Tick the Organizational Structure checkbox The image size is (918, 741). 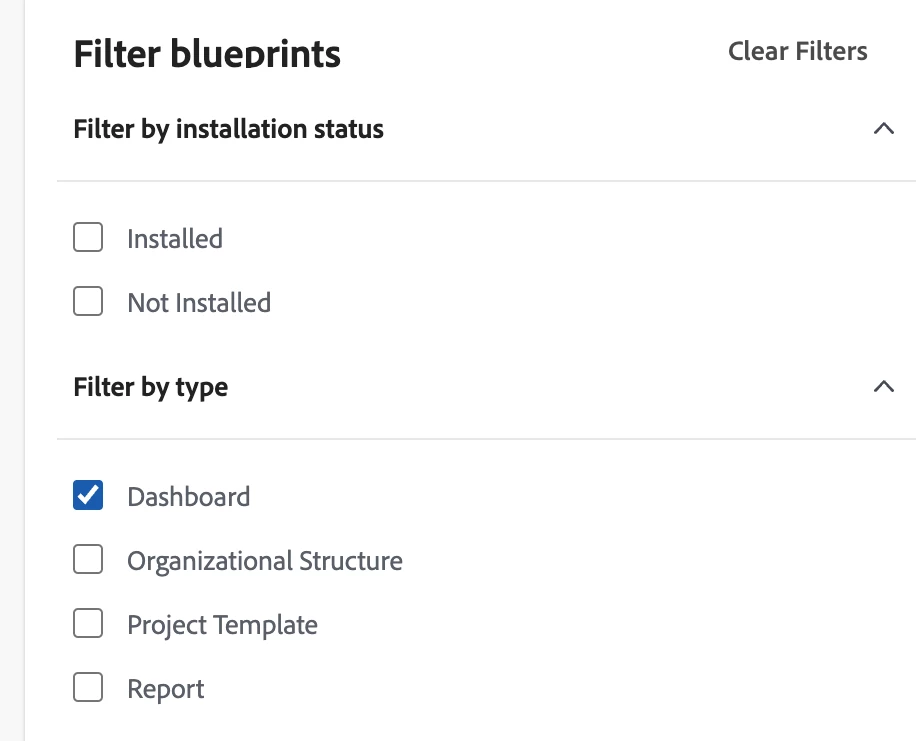tap(88, 560)
